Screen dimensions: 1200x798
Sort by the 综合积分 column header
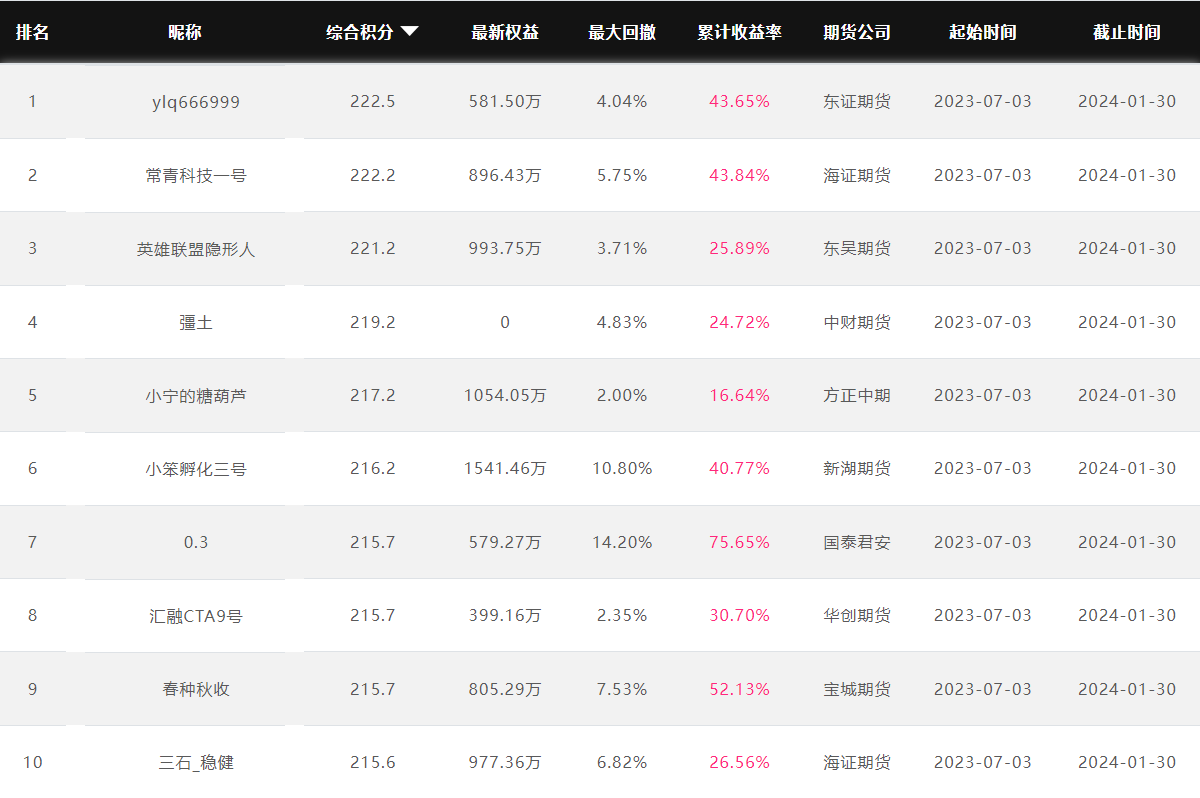(360, 32)
